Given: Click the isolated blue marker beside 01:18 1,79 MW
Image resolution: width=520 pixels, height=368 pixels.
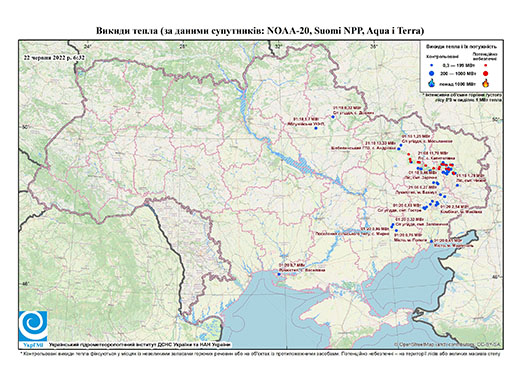Looking at the screenshot, I should click(x=457, y=185).
